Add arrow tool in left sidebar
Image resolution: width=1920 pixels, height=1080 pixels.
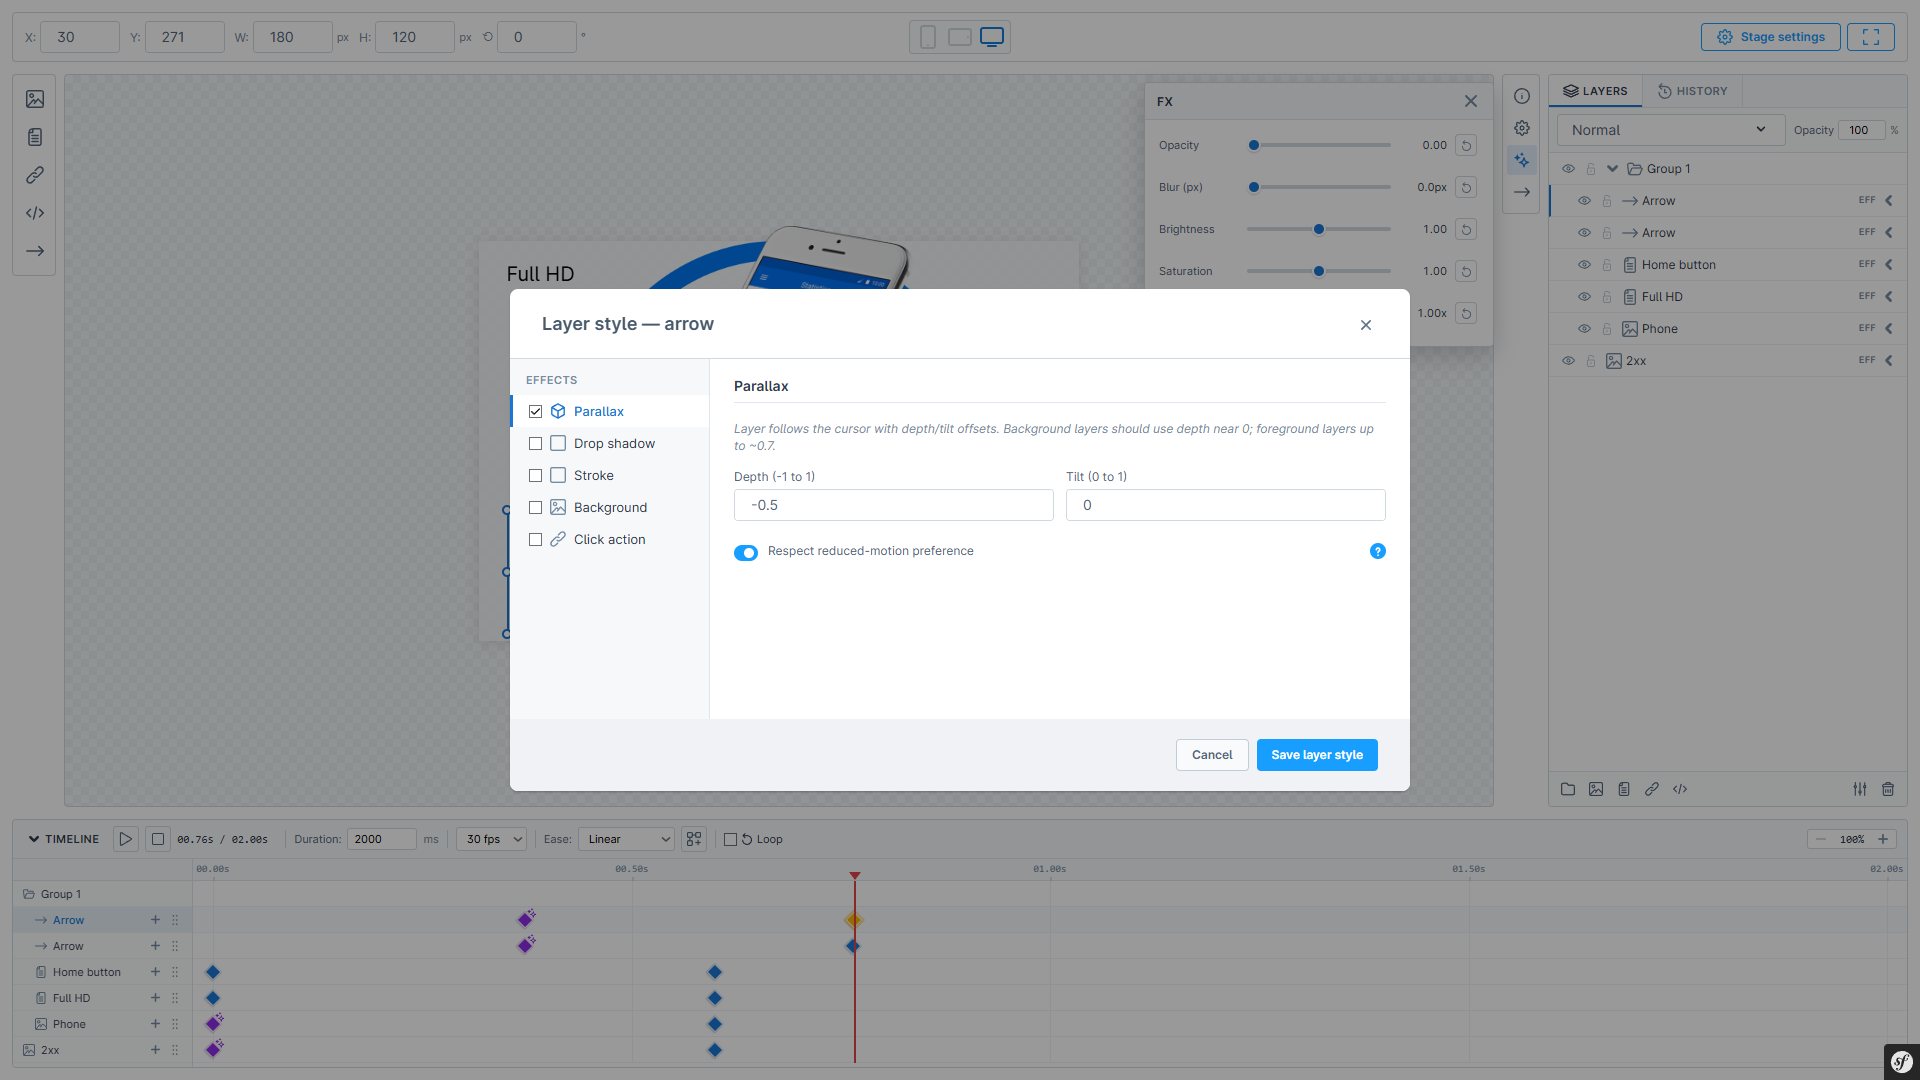pyautogui.click(x=35, y=251)
